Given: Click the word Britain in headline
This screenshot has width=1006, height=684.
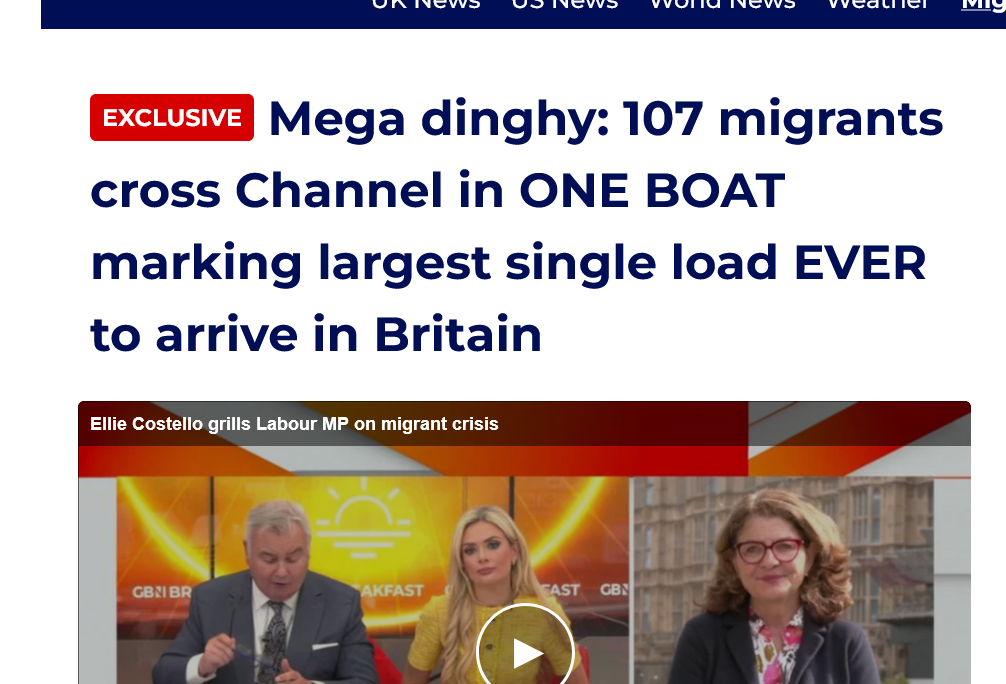Looking at the screenshot, I should tap(458, 334).
